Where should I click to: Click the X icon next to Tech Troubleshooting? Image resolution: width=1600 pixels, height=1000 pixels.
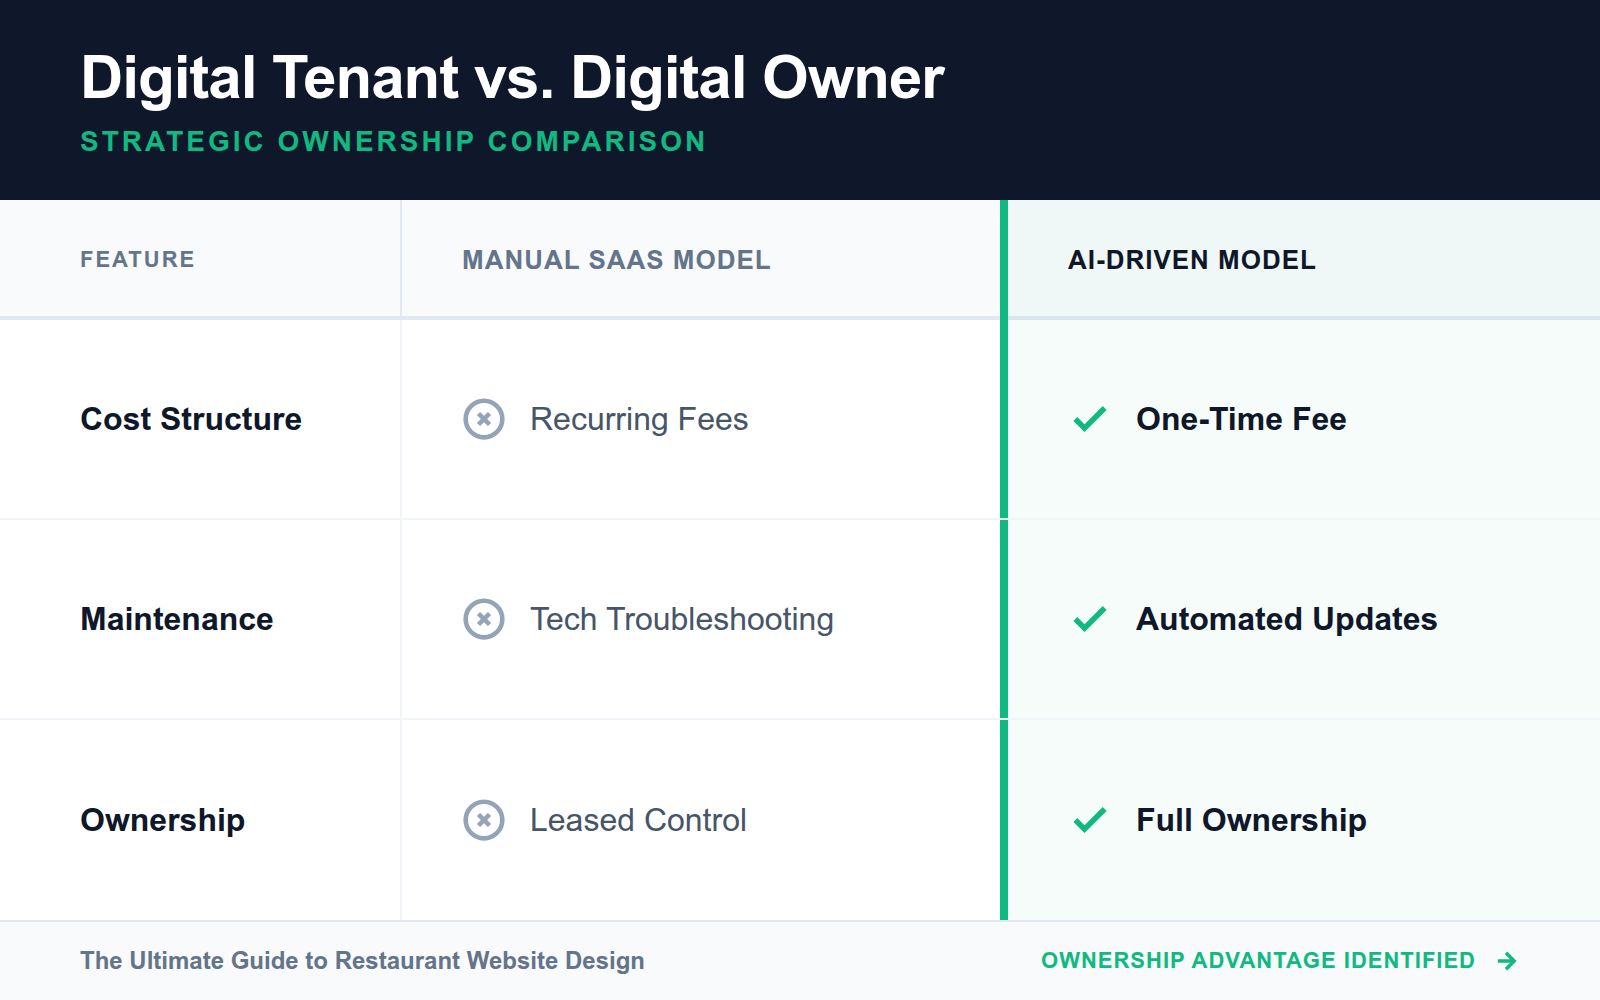[x=483, y=620]
